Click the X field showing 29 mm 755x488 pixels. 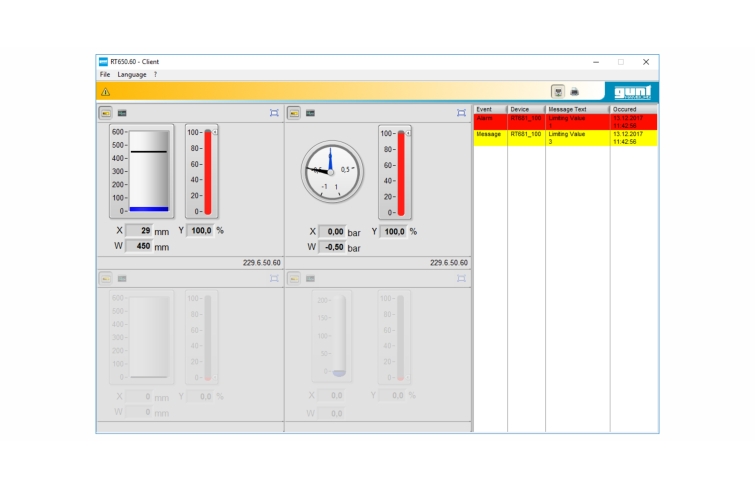[139, 231]
